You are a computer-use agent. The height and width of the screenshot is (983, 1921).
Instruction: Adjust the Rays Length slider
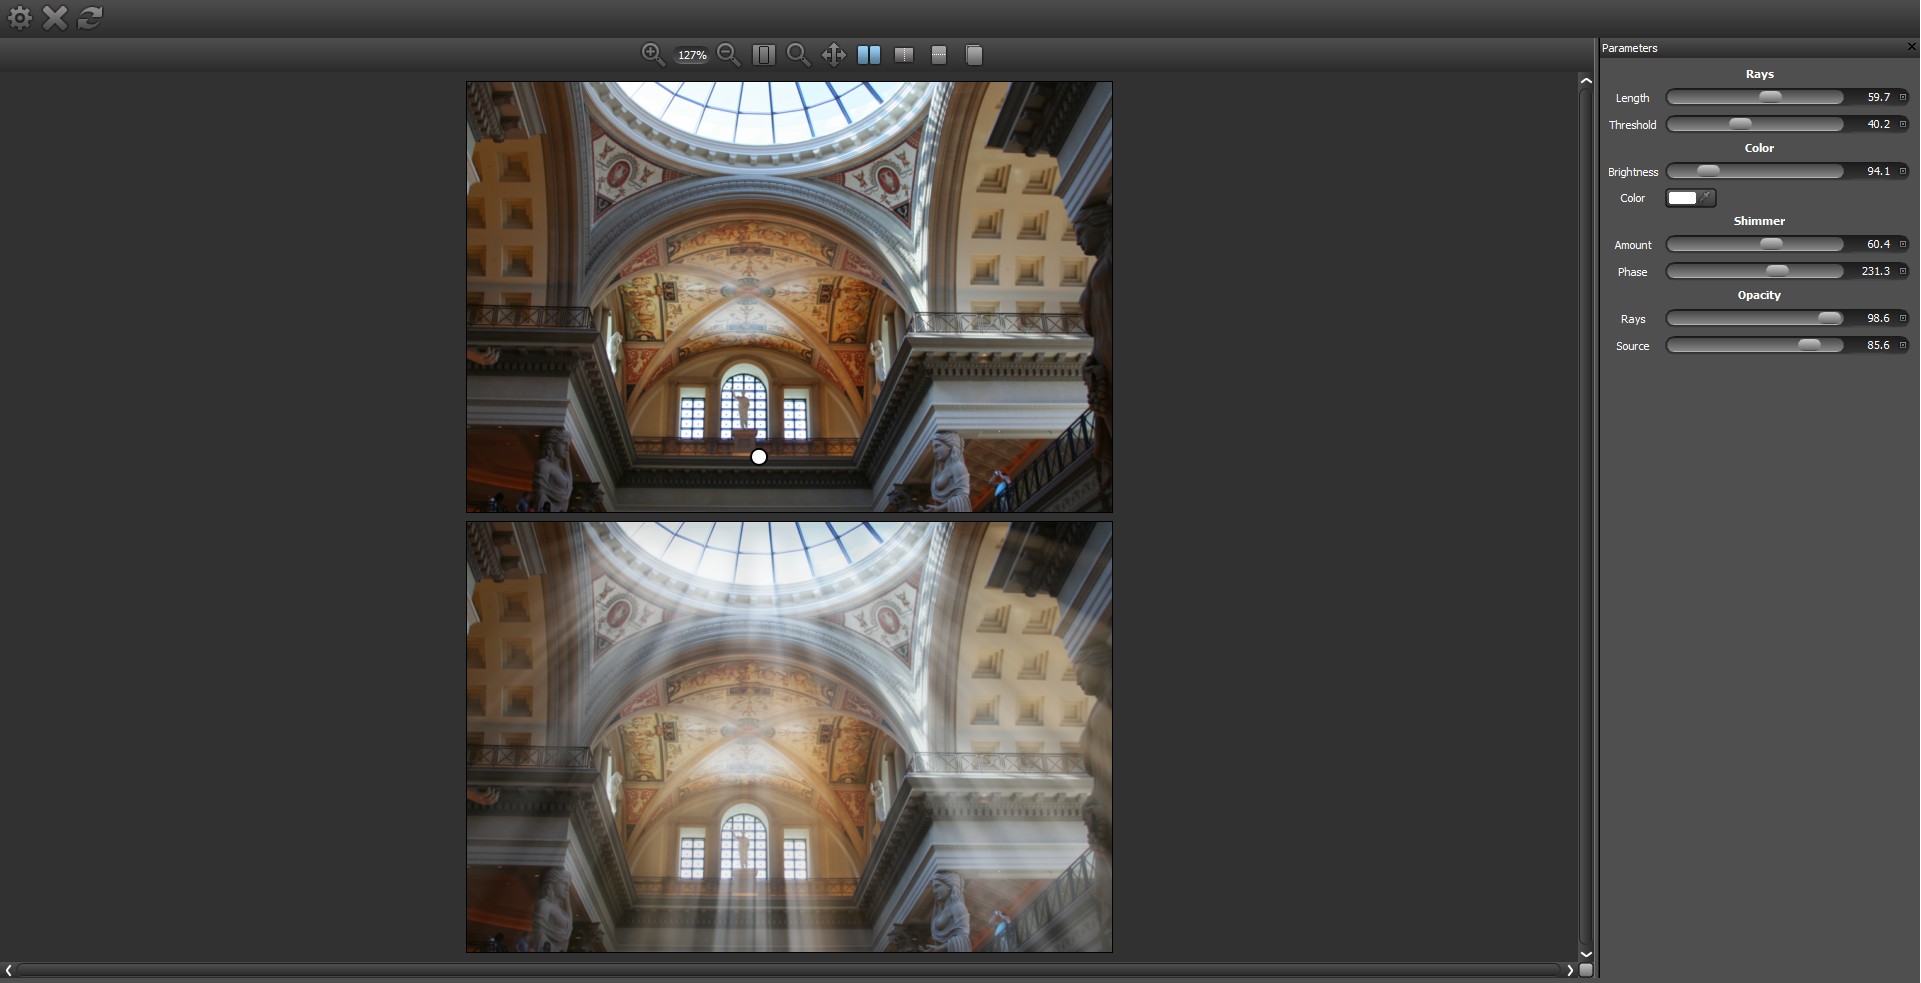(x=1754, y=97)
